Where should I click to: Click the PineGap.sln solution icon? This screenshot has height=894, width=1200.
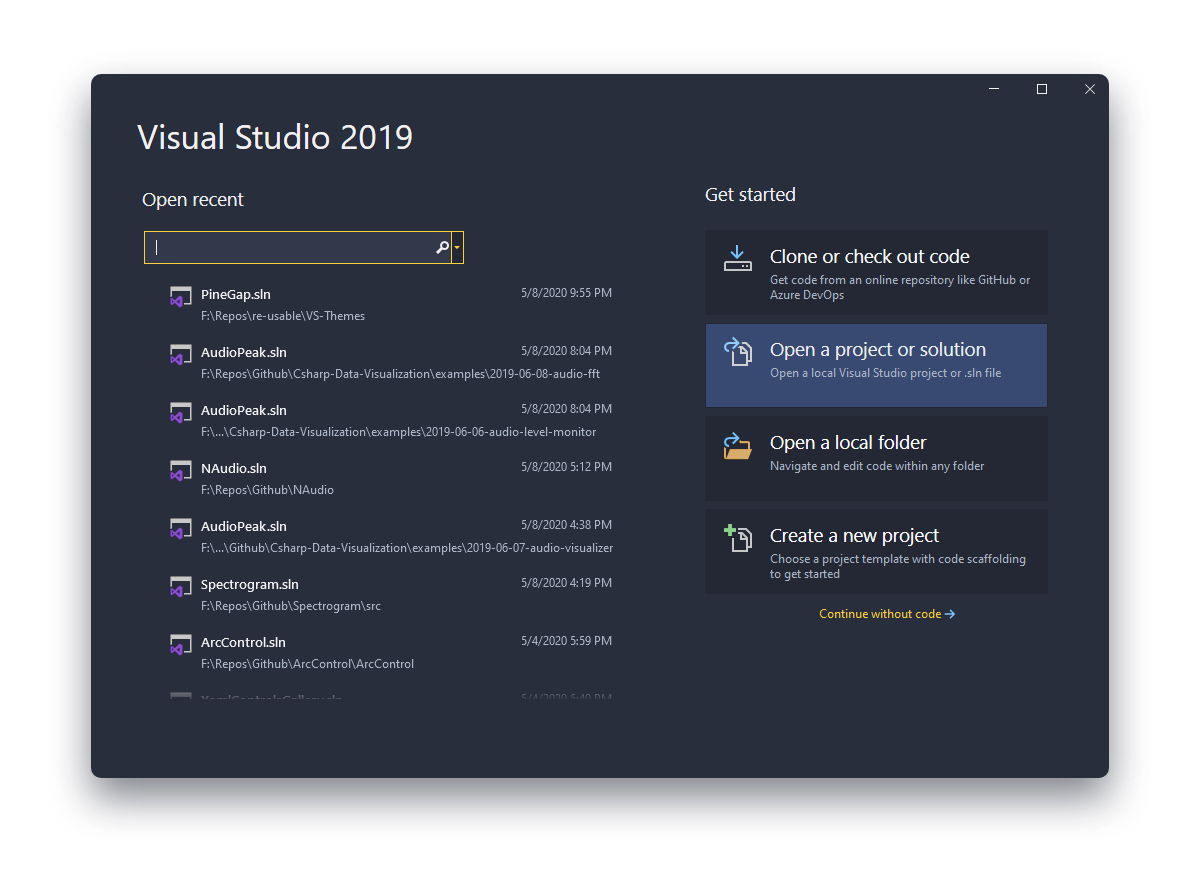(180, 297)
